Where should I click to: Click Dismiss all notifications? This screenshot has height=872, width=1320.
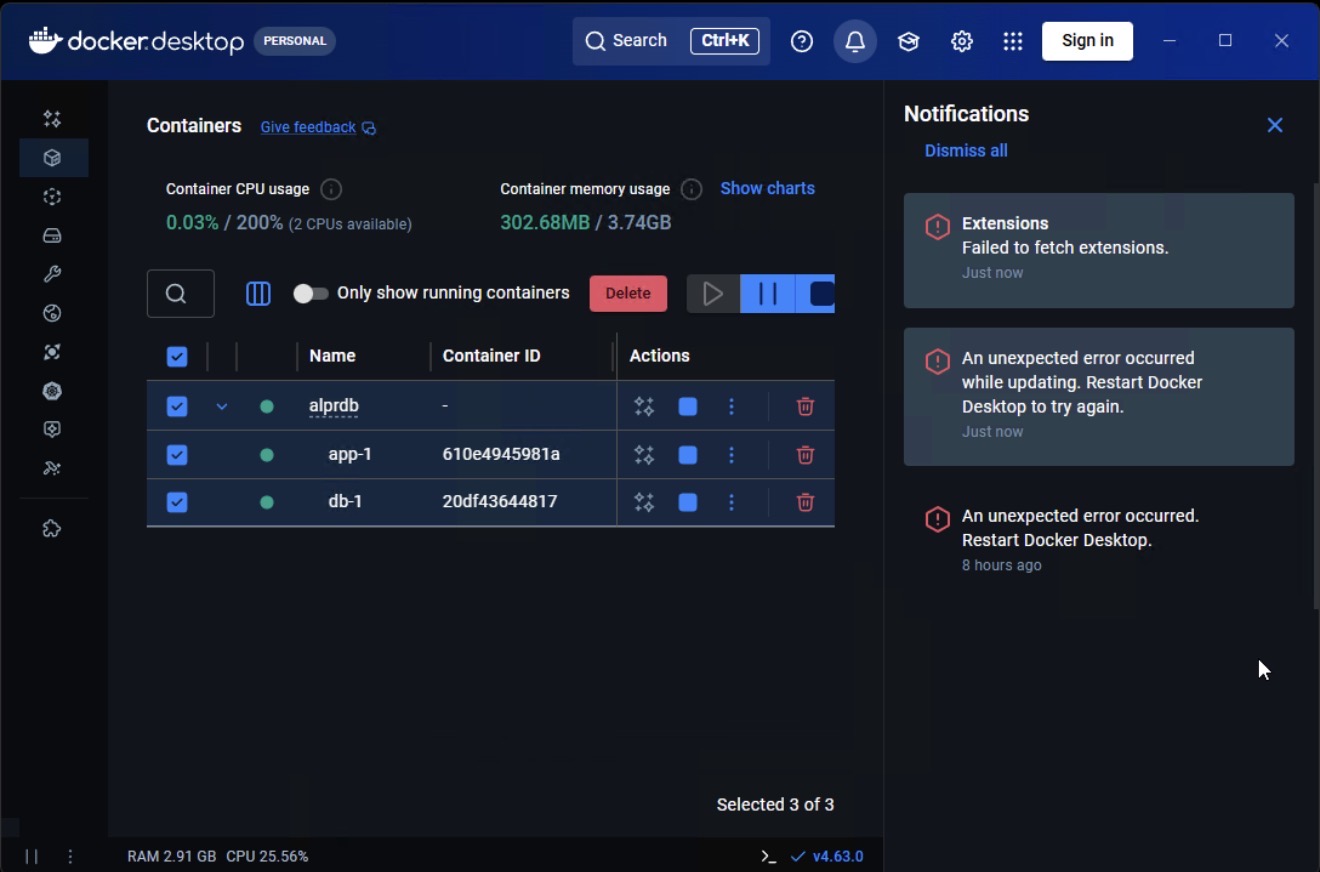coord(965,151)
